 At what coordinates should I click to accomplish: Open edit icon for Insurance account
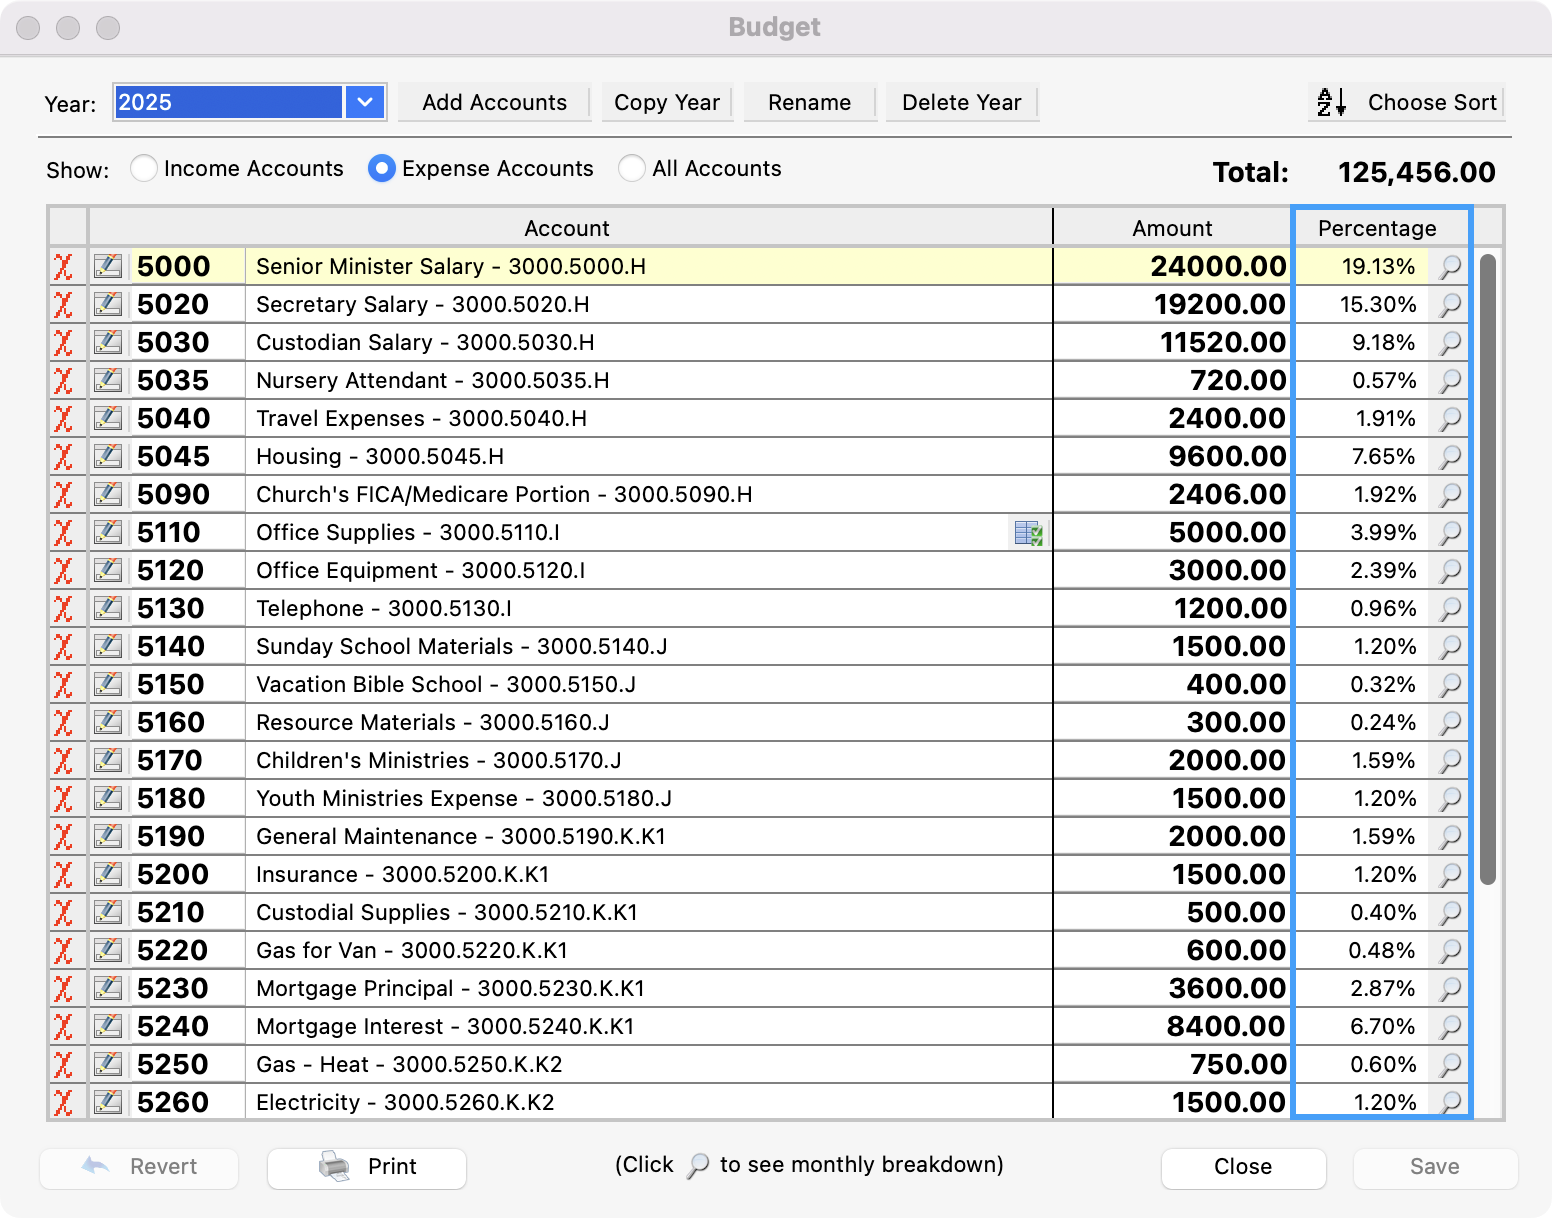click(x=108, y=875)
